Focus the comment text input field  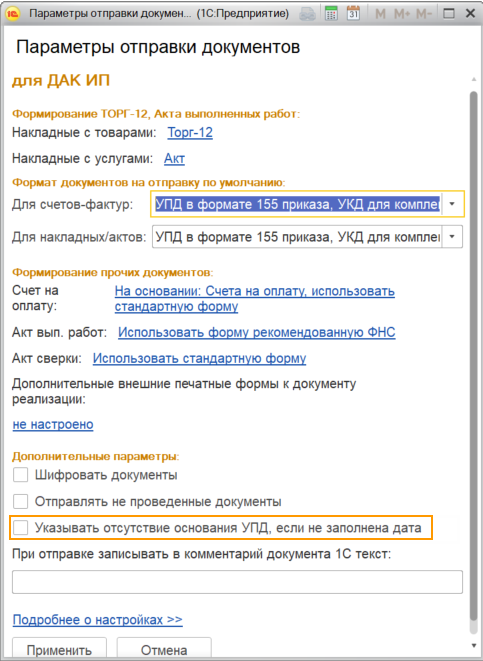tap(237, 582)
